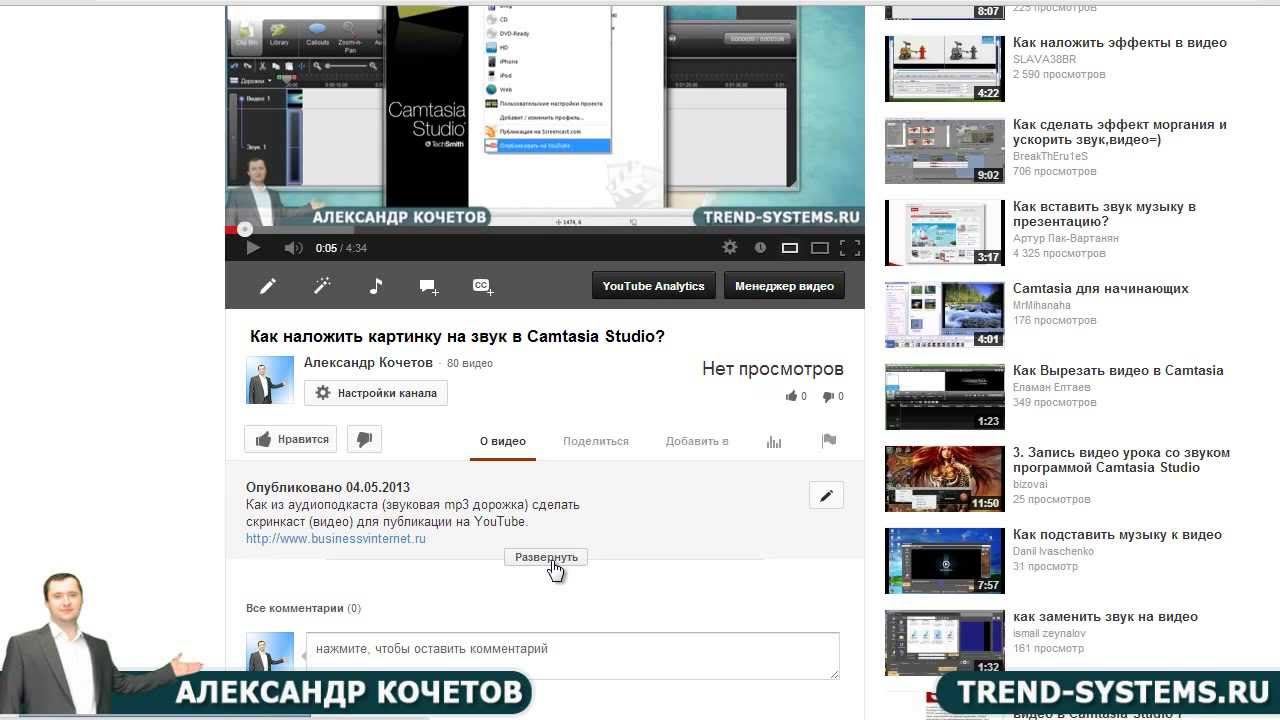Viewport: 1280px width, 720px height.
Task: Click Опубликовано 04.05.2013 date text
Action: coord(328,488)
